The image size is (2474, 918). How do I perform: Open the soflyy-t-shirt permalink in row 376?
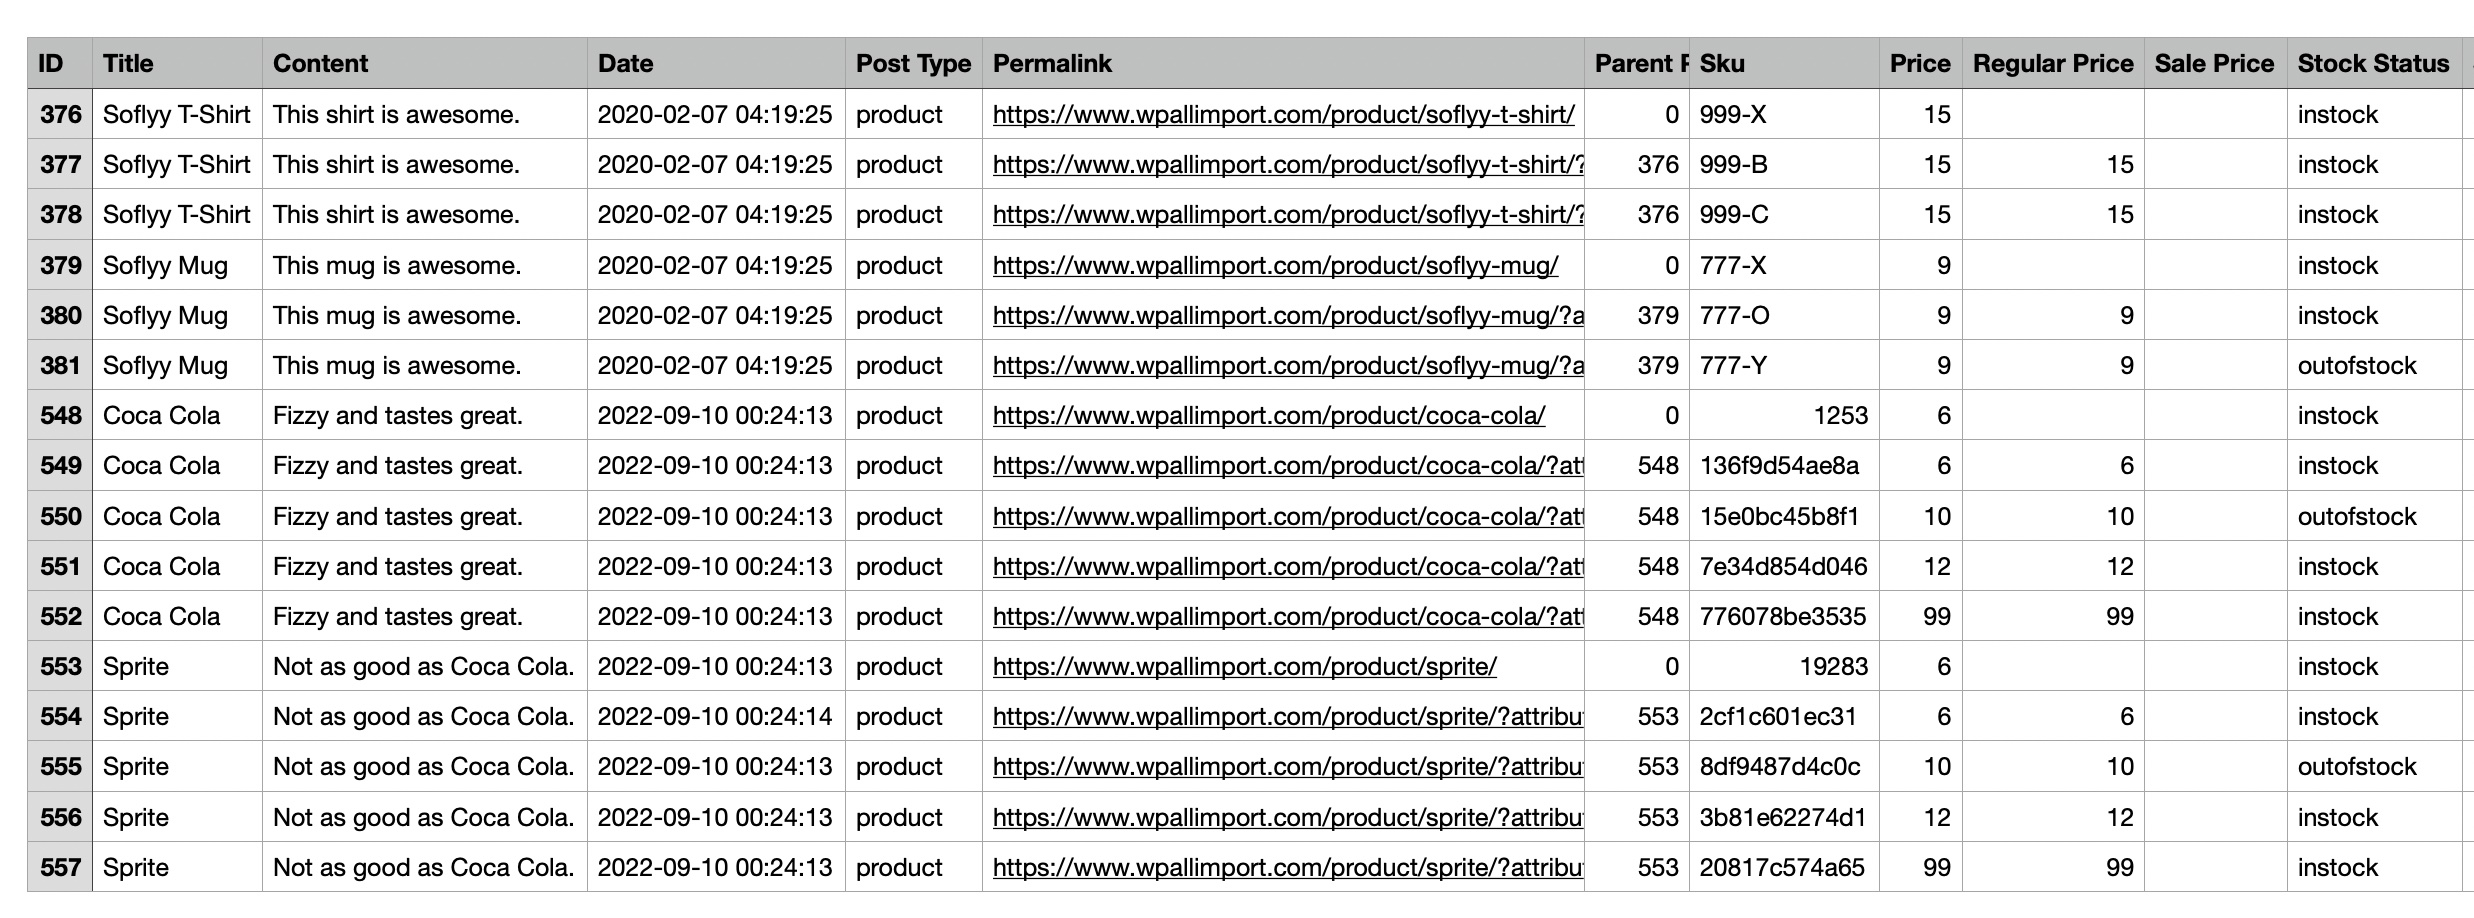(1283, 115)
